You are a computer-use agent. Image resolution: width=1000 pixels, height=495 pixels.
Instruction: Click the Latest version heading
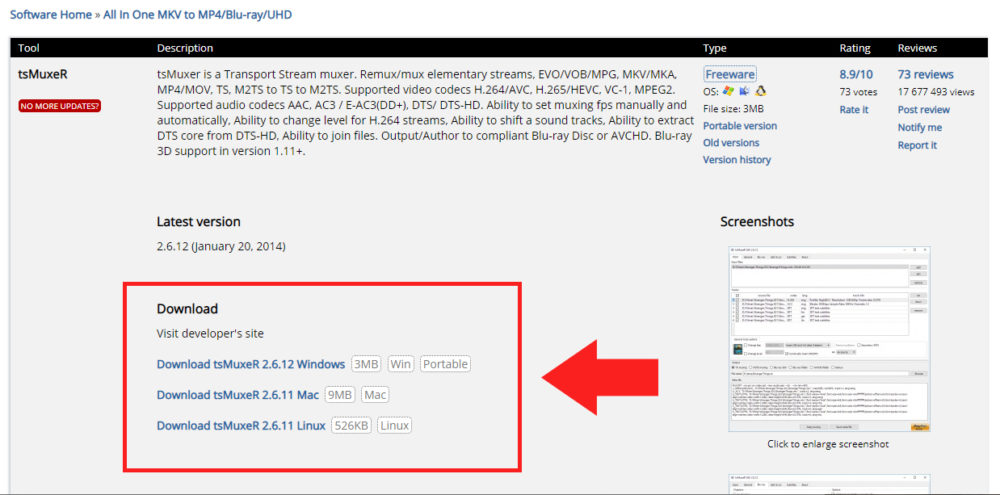[198, 222]
